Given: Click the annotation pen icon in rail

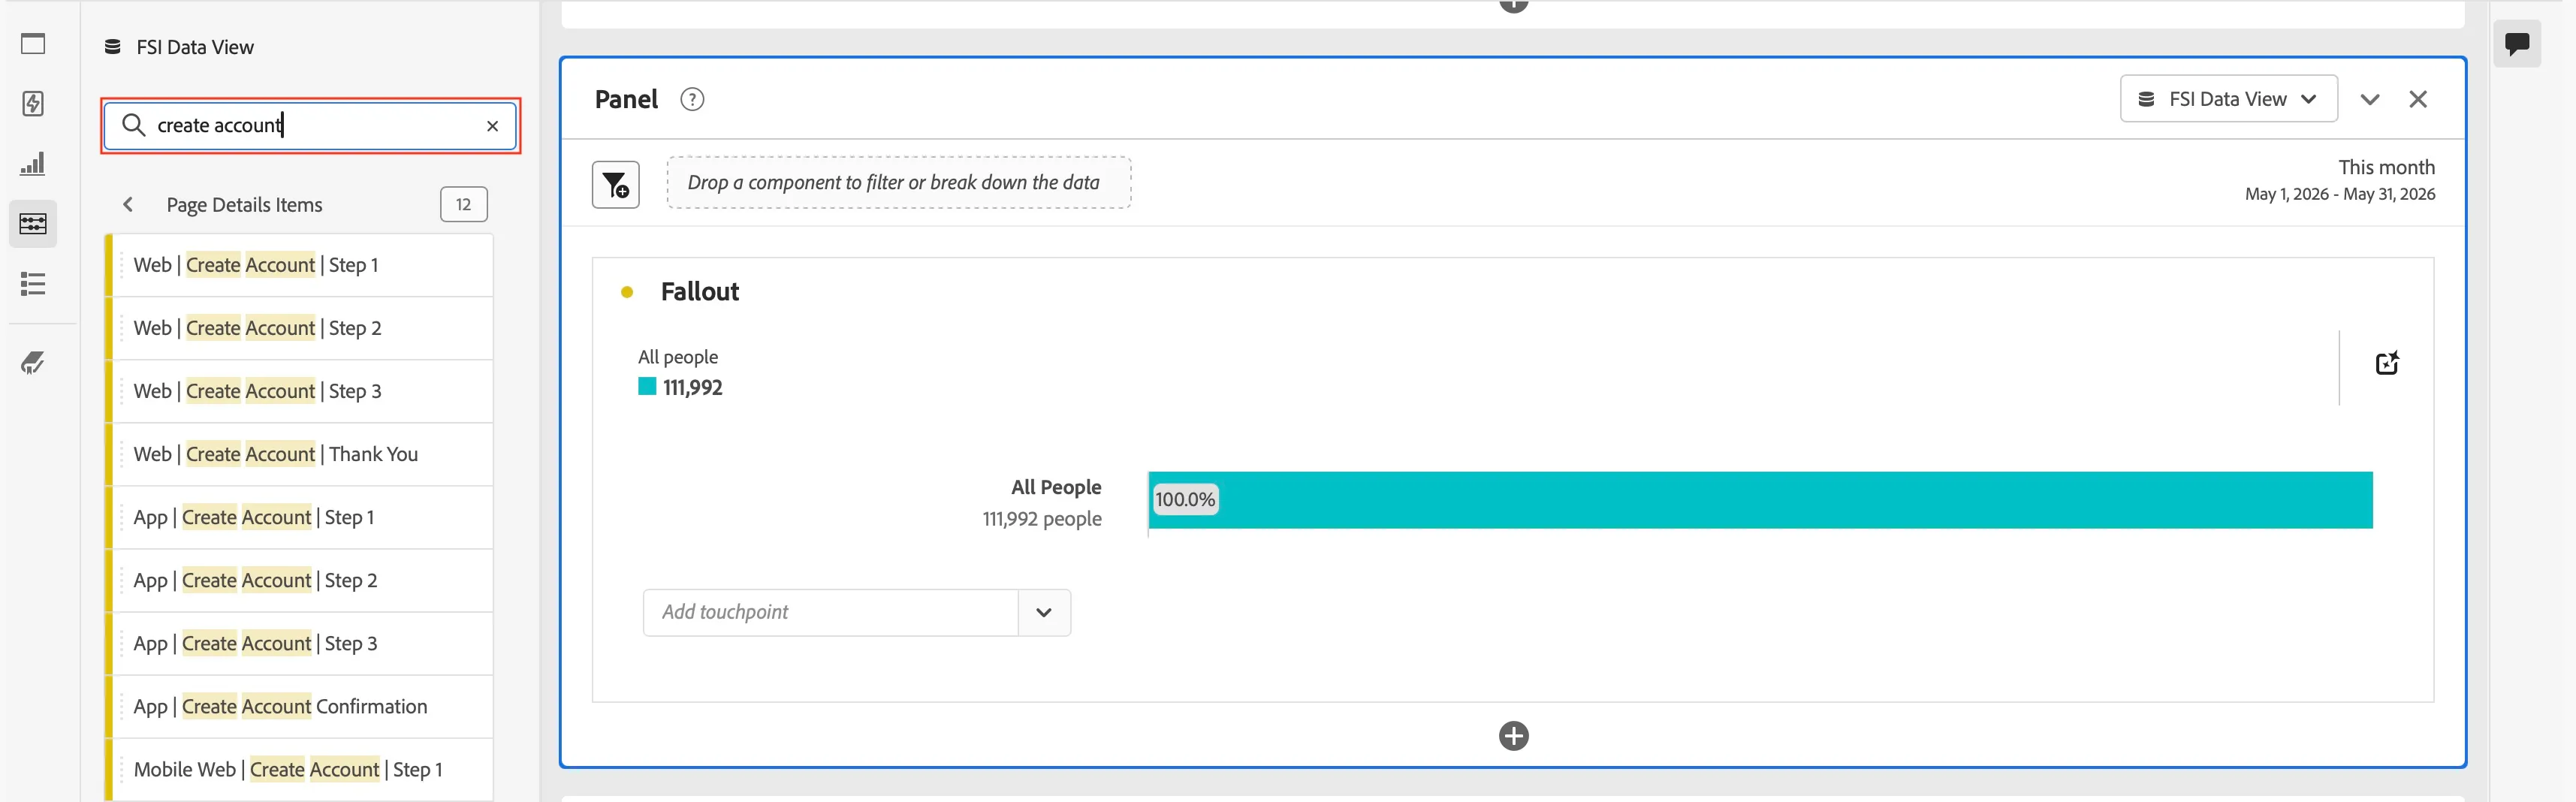Looking at the screenshot, I should [33, 363].
